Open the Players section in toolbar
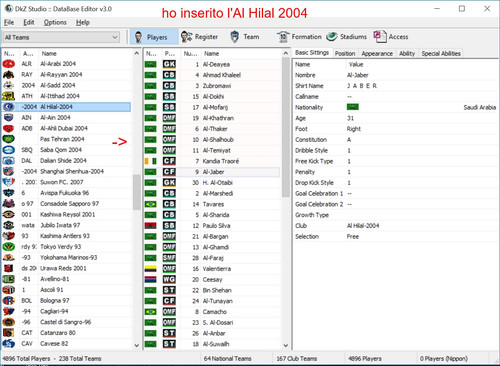The image size is (500, 366). (x=154, y=37)
